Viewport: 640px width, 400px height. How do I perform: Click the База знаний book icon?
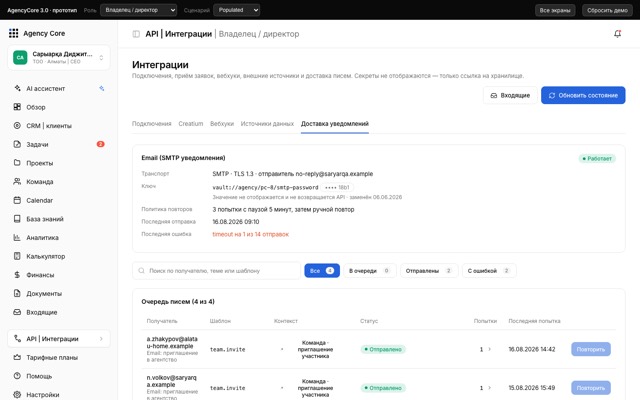click(17, 219)
